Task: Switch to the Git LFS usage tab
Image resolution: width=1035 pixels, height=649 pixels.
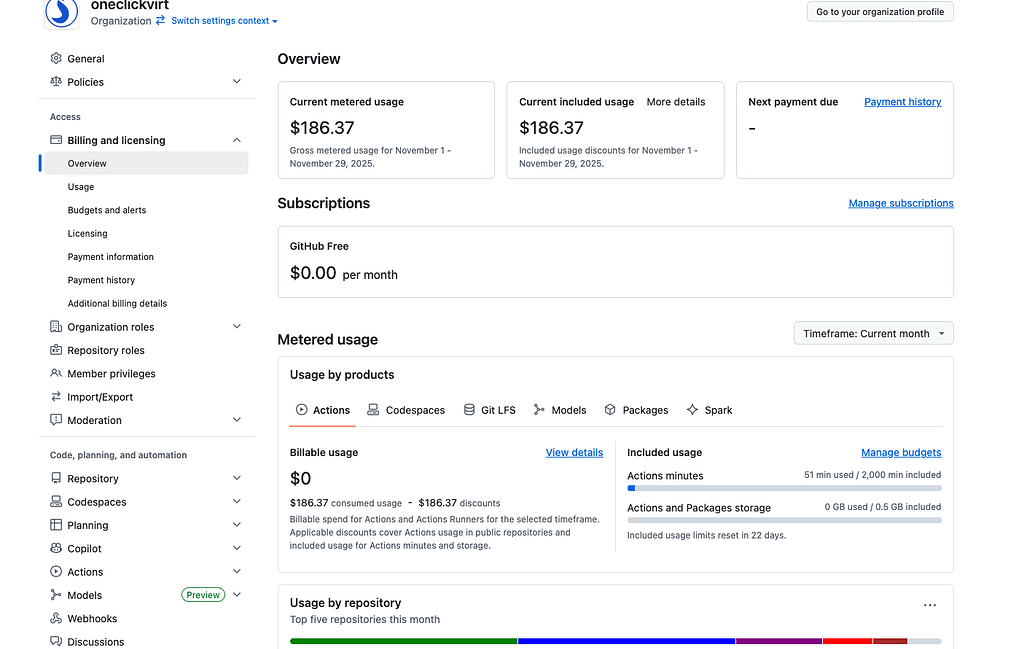Action: (x=489, y=410)
